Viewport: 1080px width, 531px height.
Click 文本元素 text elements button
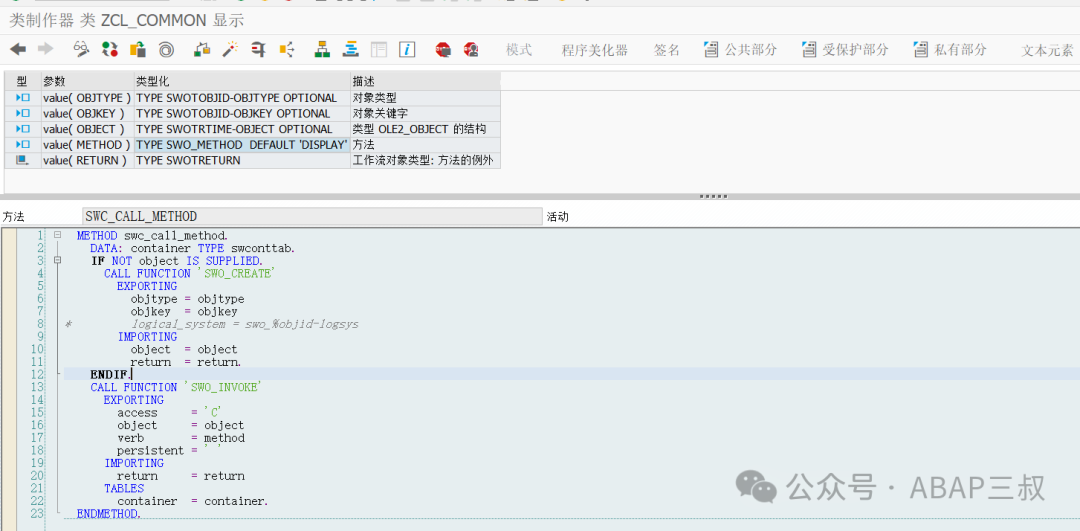[x=1047, y=50]
